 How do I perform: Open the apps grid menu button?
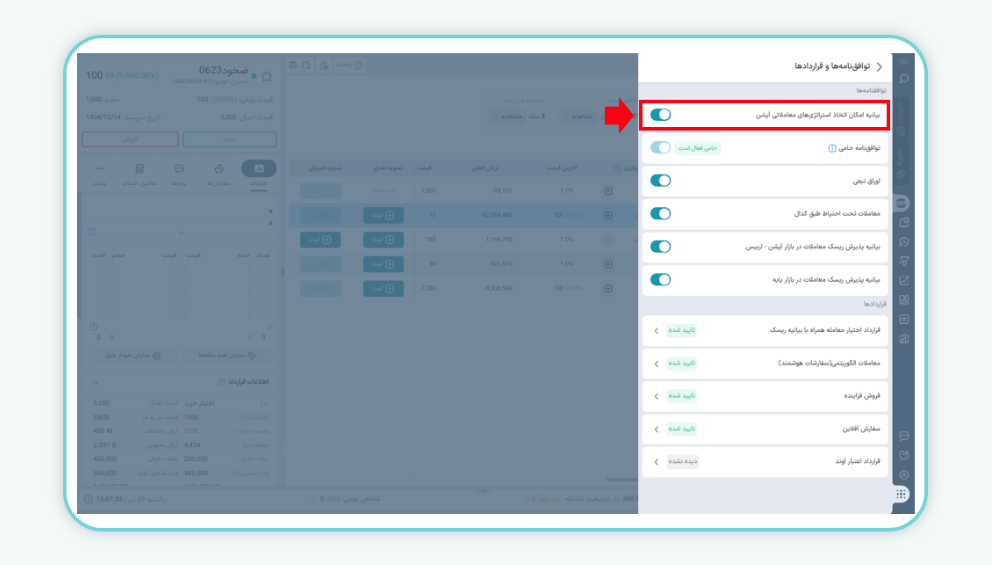tap(902, 494)
